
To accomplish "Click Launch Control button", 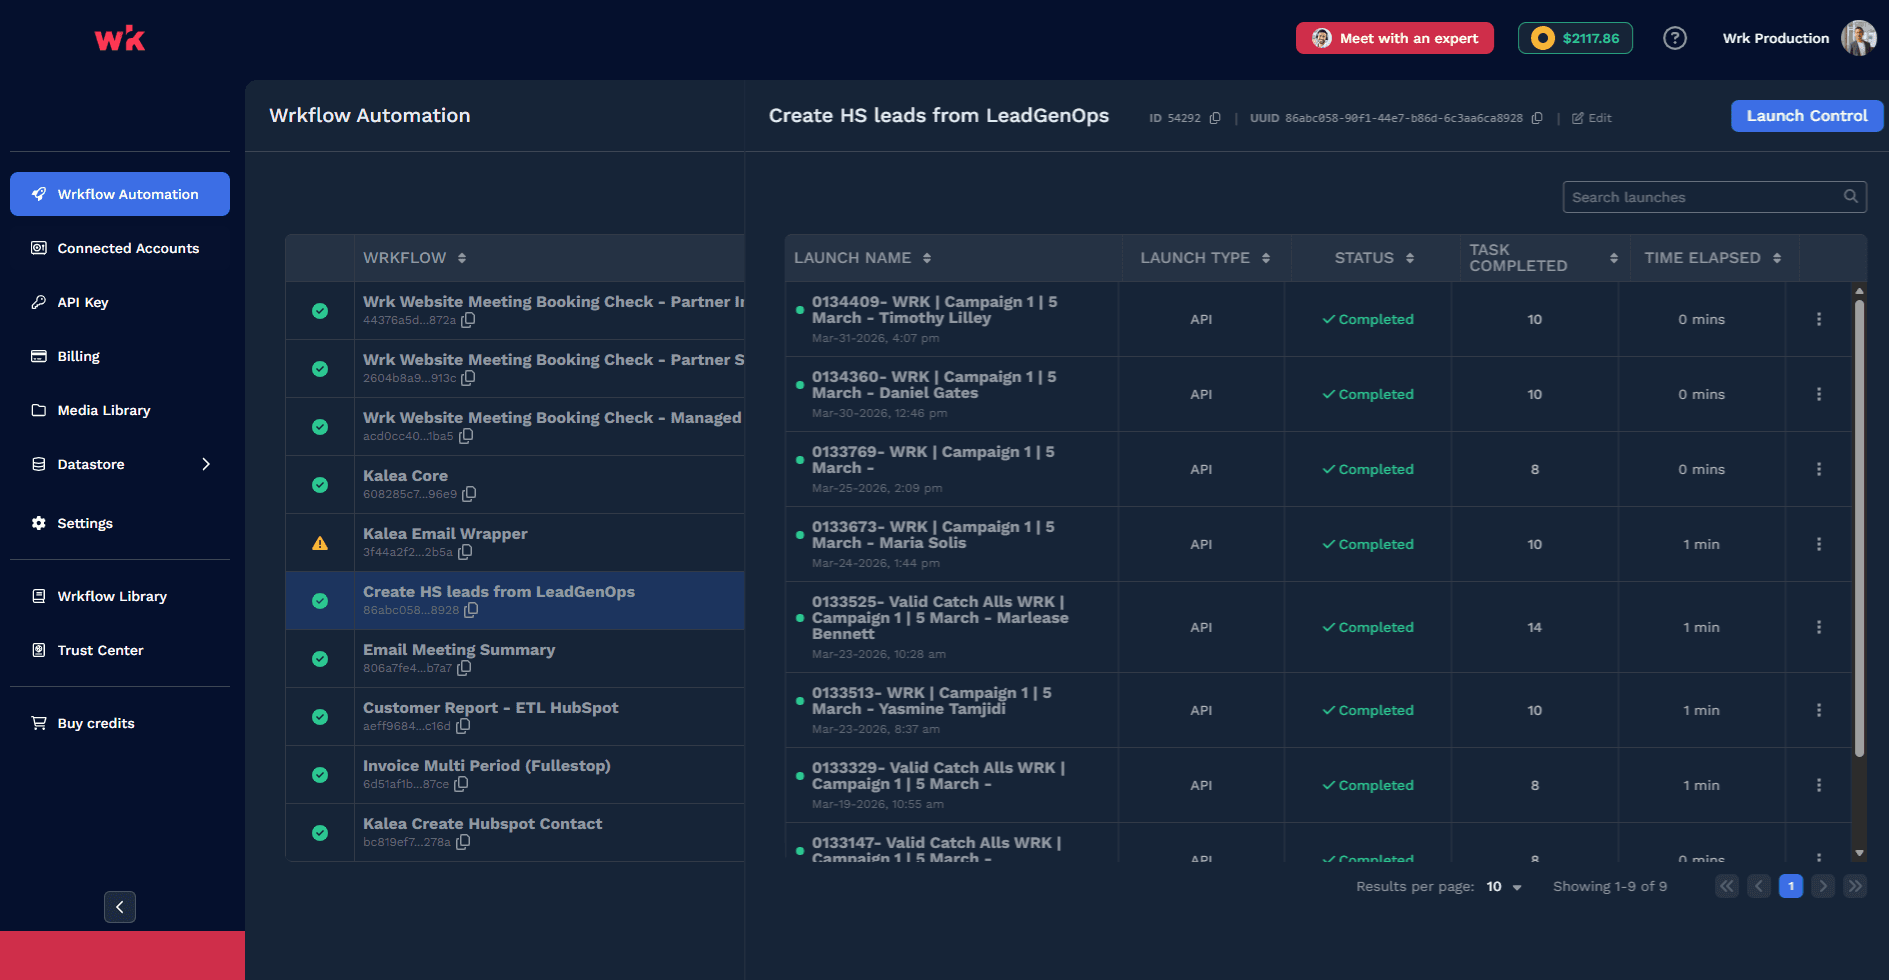I will 1807,116.
